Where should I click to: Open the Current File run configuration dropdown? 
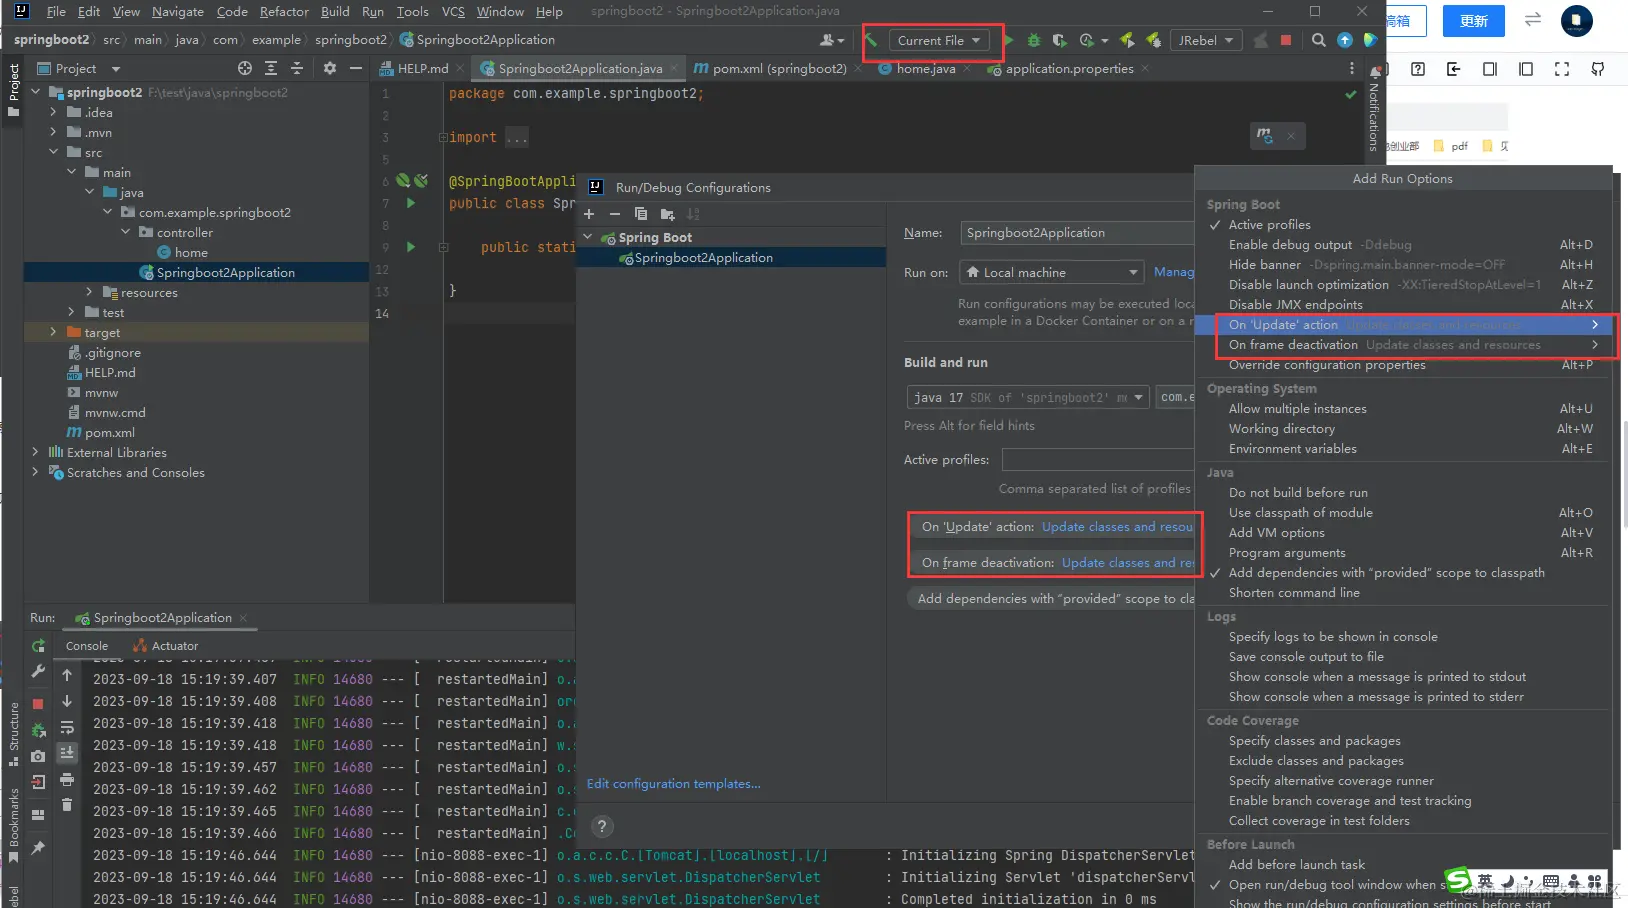pos(939,40)
